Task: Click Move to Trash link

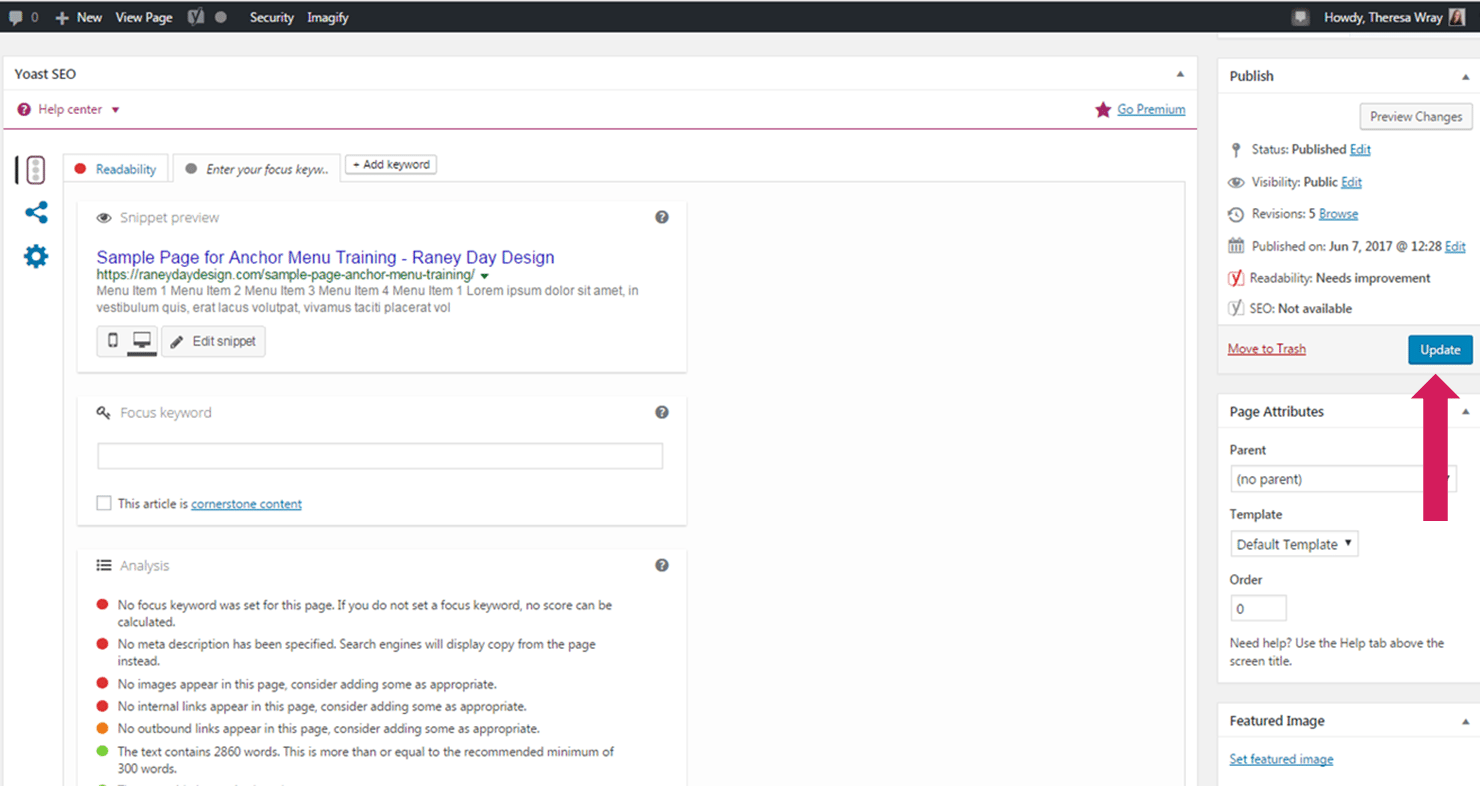Action: point(1267,349)
